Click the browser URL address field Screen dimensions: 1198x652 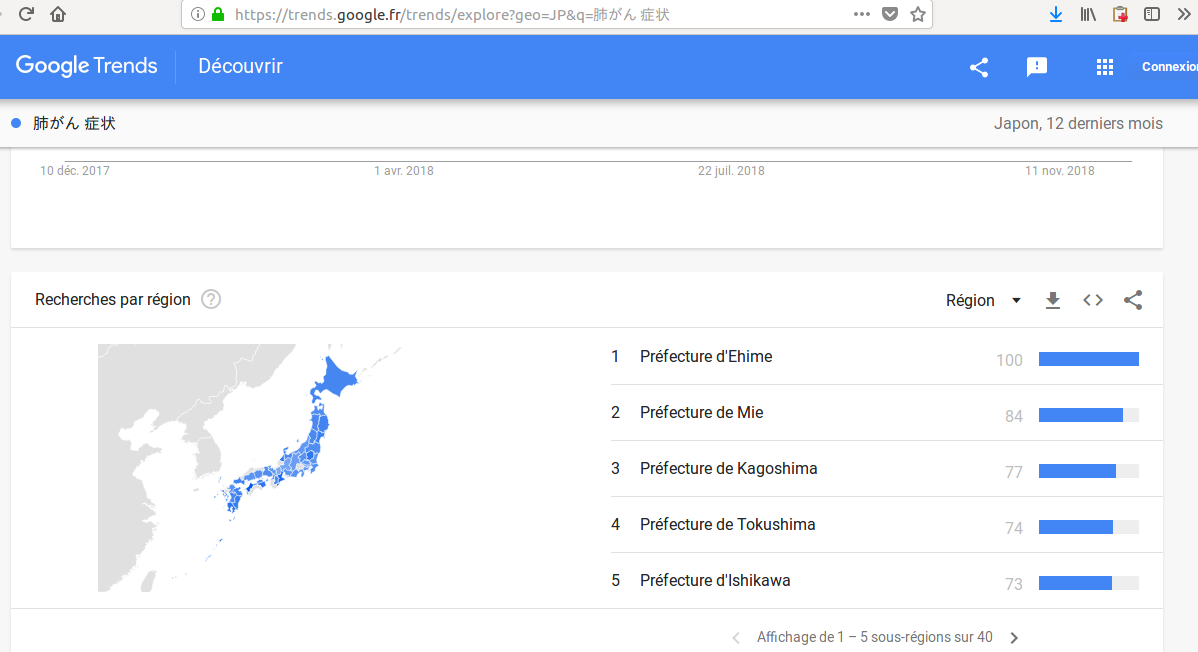[x=540, y=14]
